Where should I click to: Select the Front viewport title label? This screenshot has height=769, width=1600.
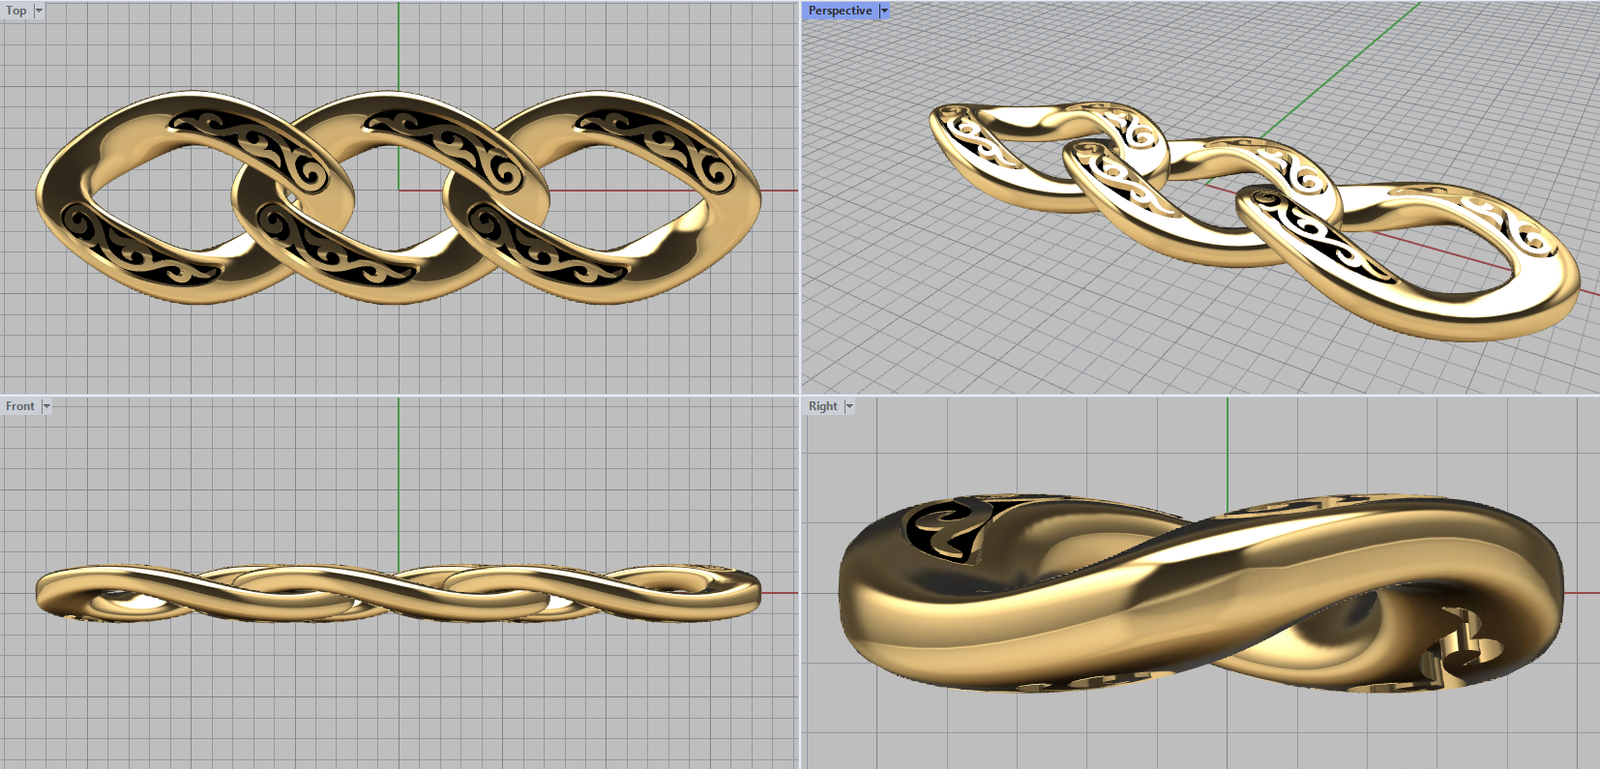(x=19, y=407)
